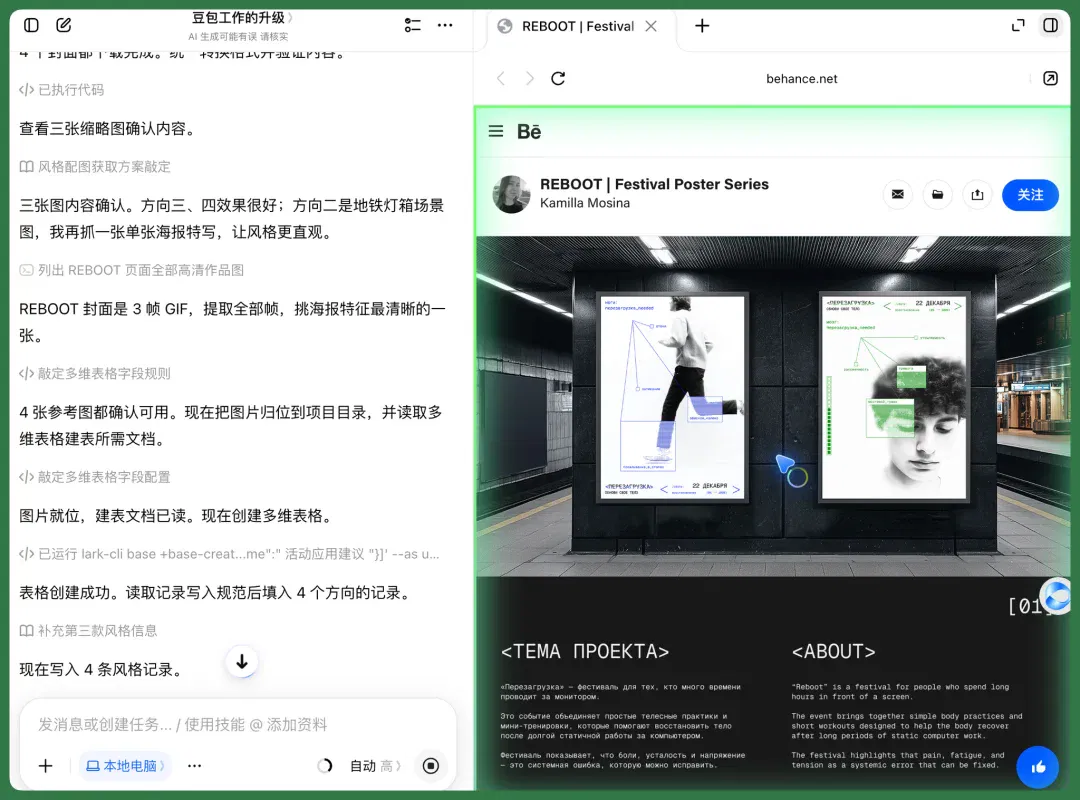Follow author with 关注 button

point(1030,195)
